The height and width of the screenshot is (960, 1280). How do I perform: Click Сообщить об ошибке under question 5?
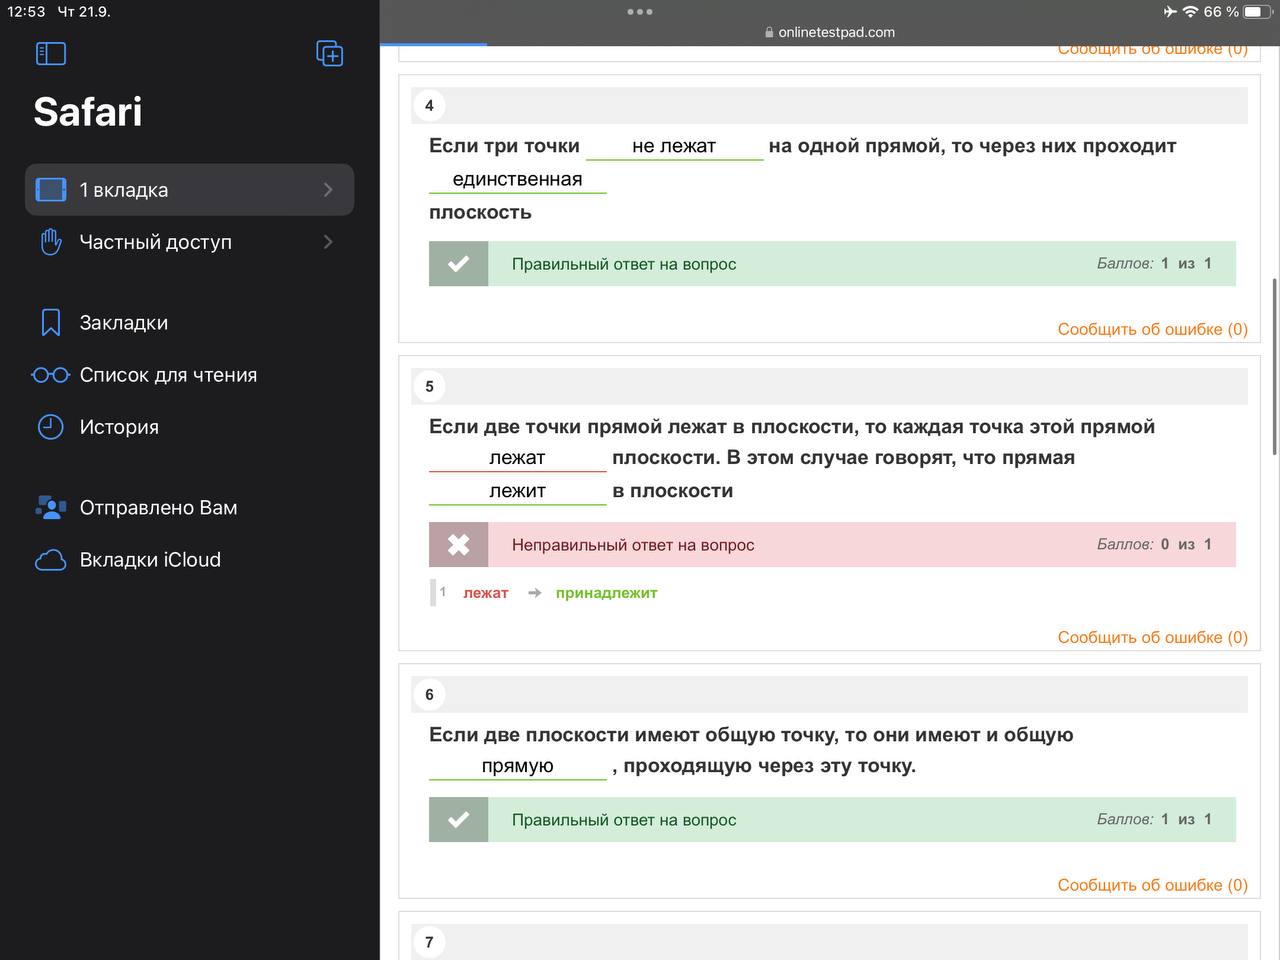tap(1152, 637)
